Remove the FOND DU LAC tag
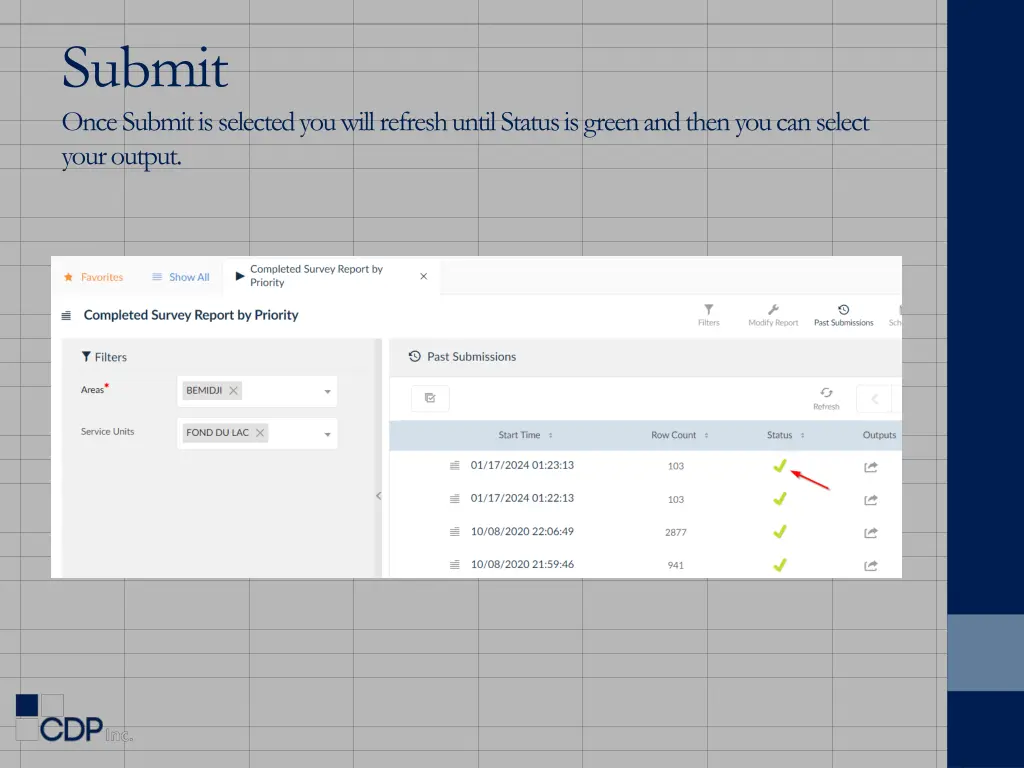Viewport: 1024px width, 768px height. click(260, 433)
